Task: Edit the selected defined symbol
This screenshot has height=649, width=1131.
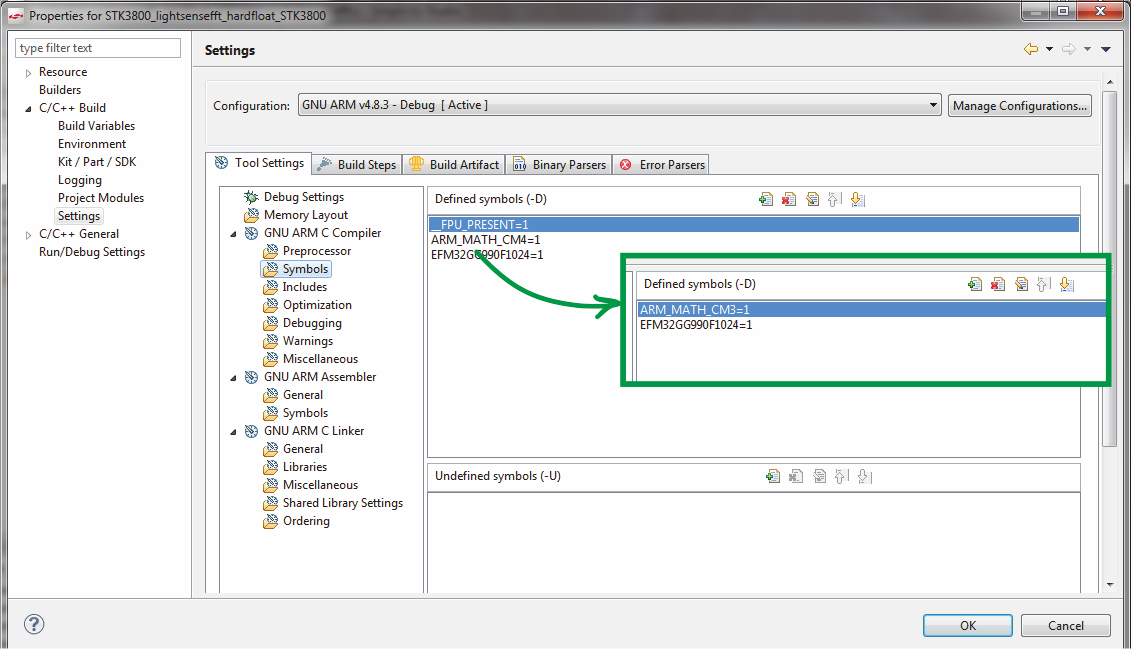Action: pyautogui.click(x=812, y=199)
